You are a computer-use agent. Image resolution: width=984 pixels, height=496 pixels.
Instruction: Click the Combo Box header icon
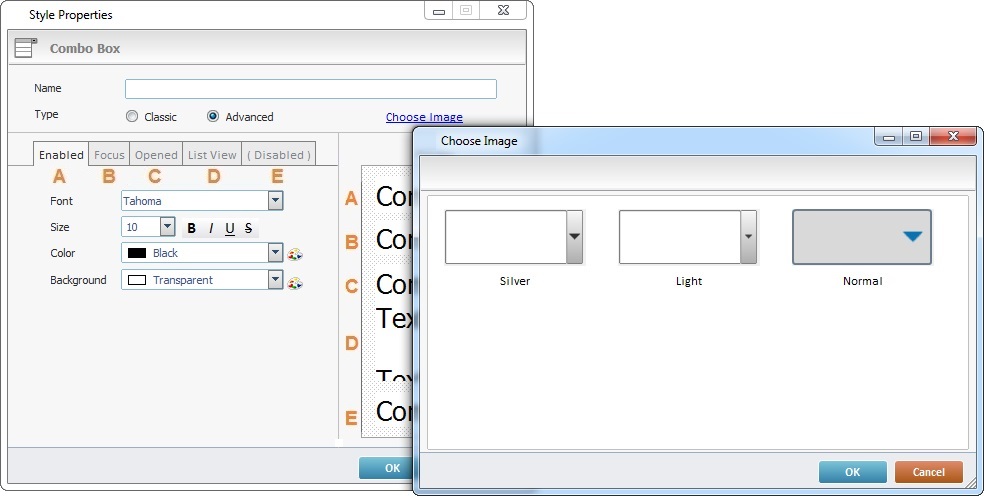click(x=26, y=48)
